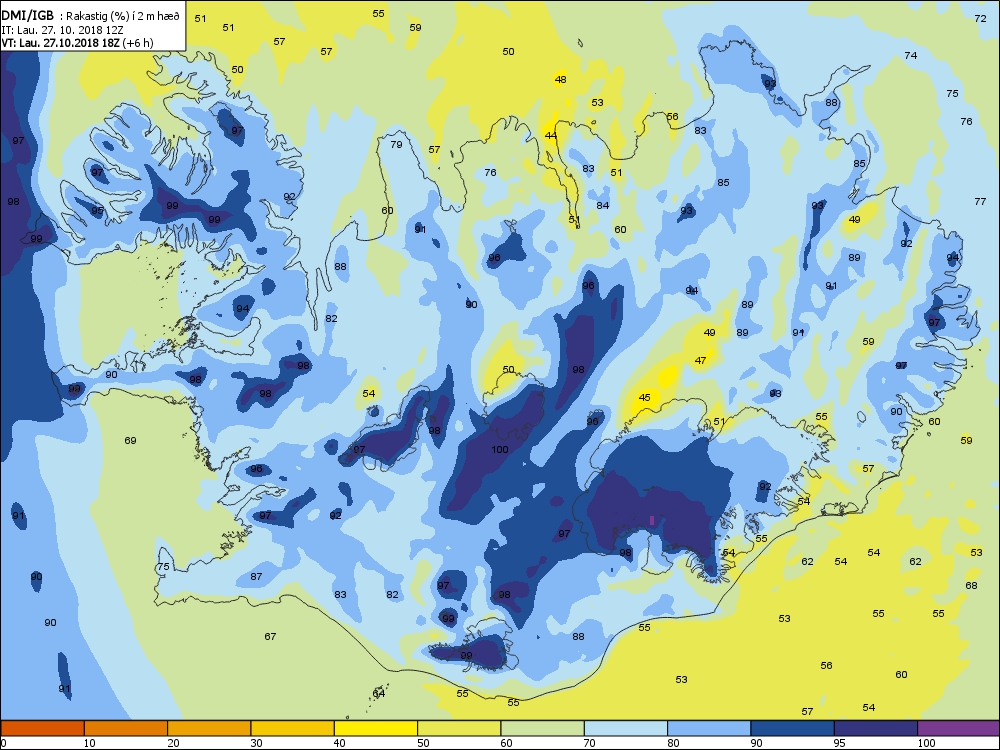This screenshot has height=750, width=1000.
Task: Click the '45' value in the yellow patch
Action: click(x=645, y=397)
